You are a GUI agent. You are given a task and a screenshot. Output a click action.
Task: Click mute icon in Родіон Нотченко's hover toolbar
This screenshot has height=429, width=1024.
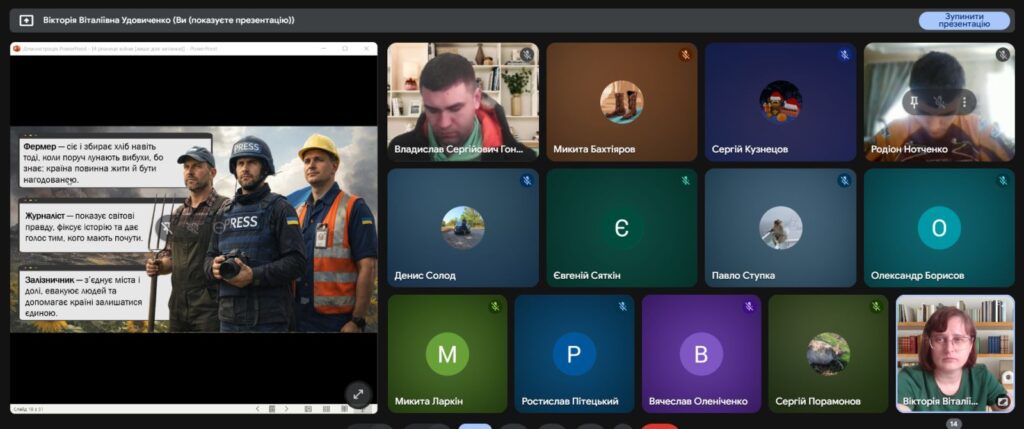940,102
